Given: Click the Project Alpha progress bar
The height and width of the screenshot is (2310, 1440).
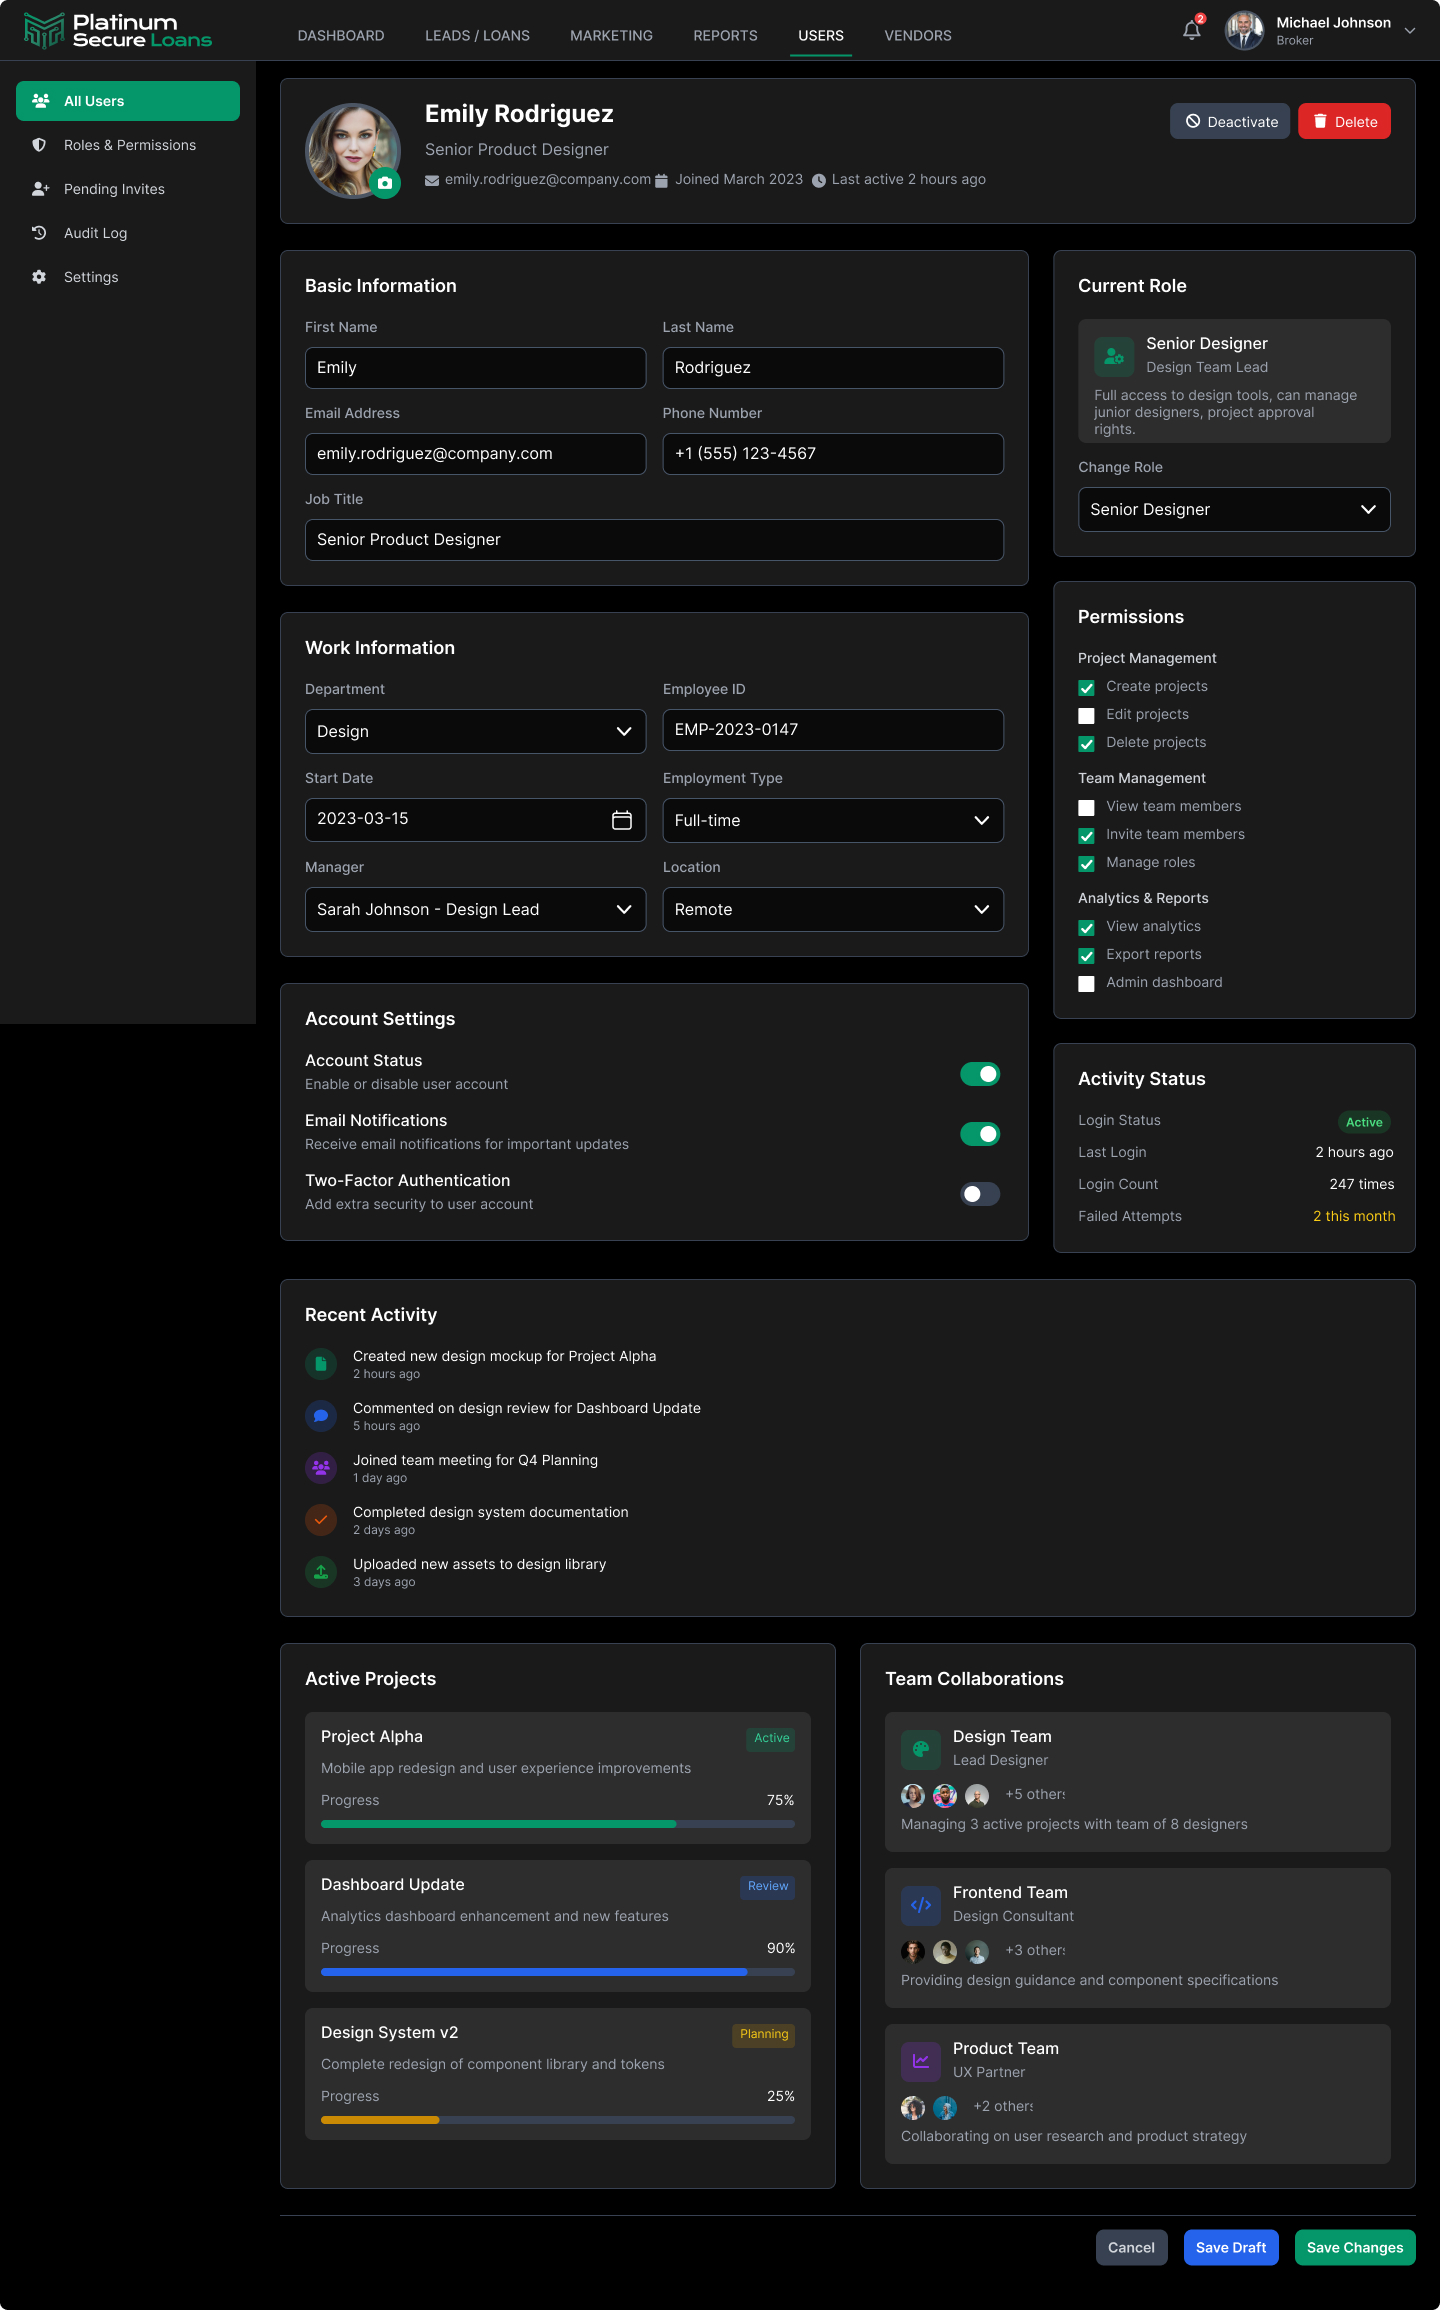Looking at the screenshot, I should 558,1824.
